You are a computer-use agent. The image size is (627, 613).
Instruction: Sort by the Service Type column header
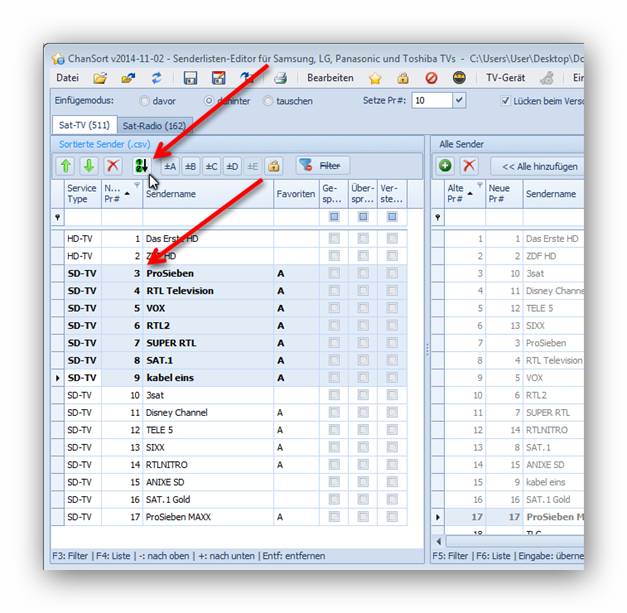83,194
